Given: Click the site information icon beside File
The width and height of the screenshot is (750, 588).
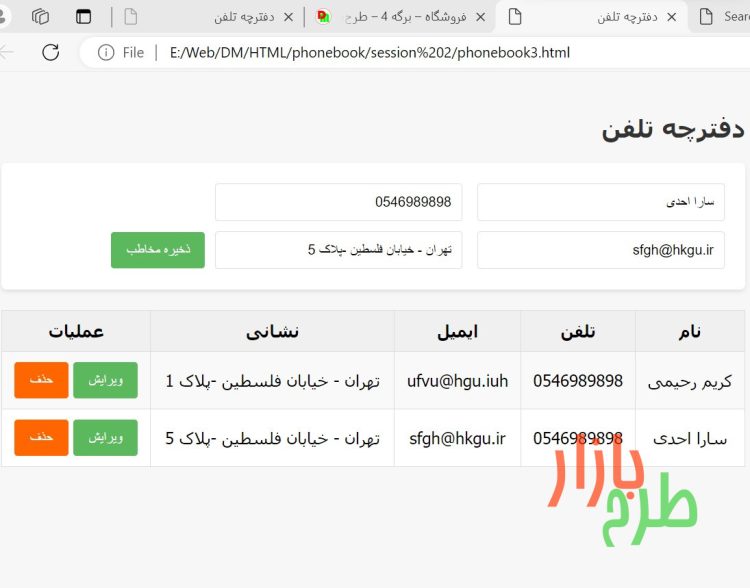Looking at the screenshot, I should click(106, 52).
